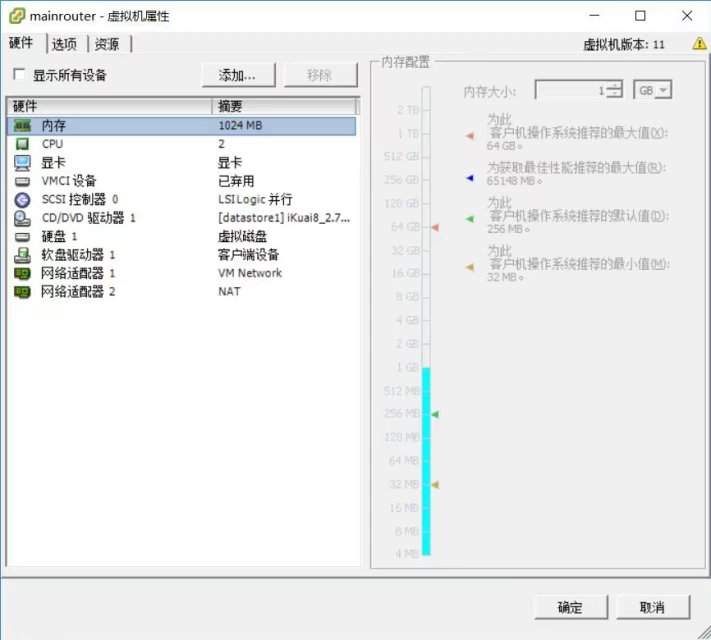Screen dimensions: 711x640
Task: Switch to the 资源 tab
Action: point(107,44)
